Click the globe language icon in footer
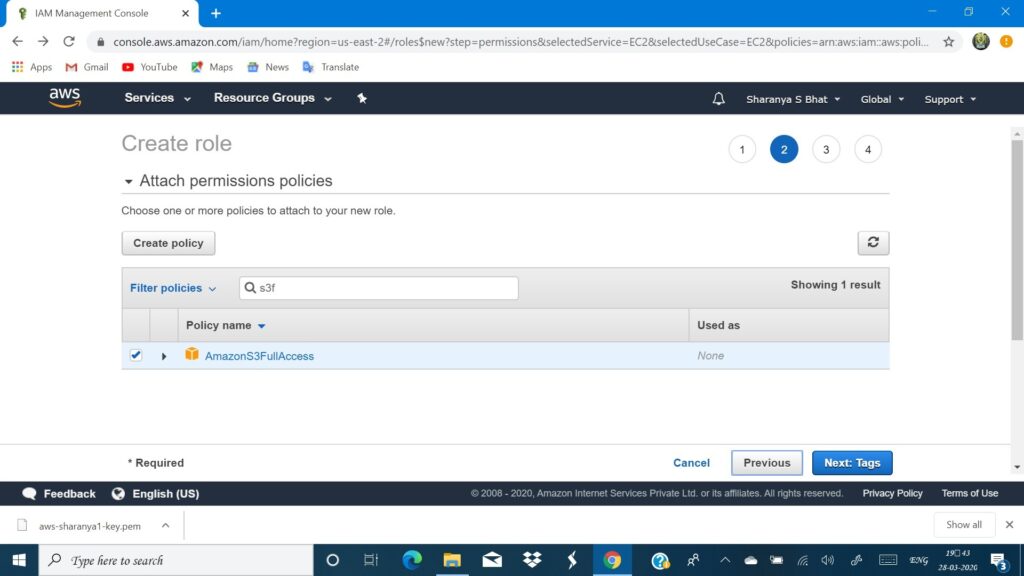 118,494
